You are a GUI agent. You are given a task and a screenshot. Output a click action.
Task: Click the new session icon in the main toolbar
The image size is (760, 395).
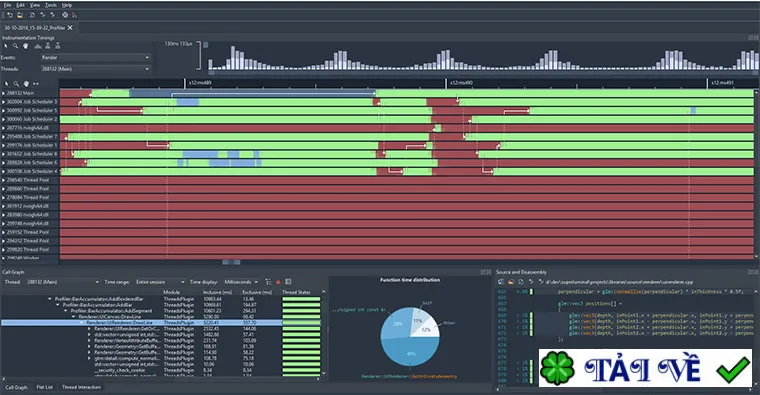(x=10, y=15)
